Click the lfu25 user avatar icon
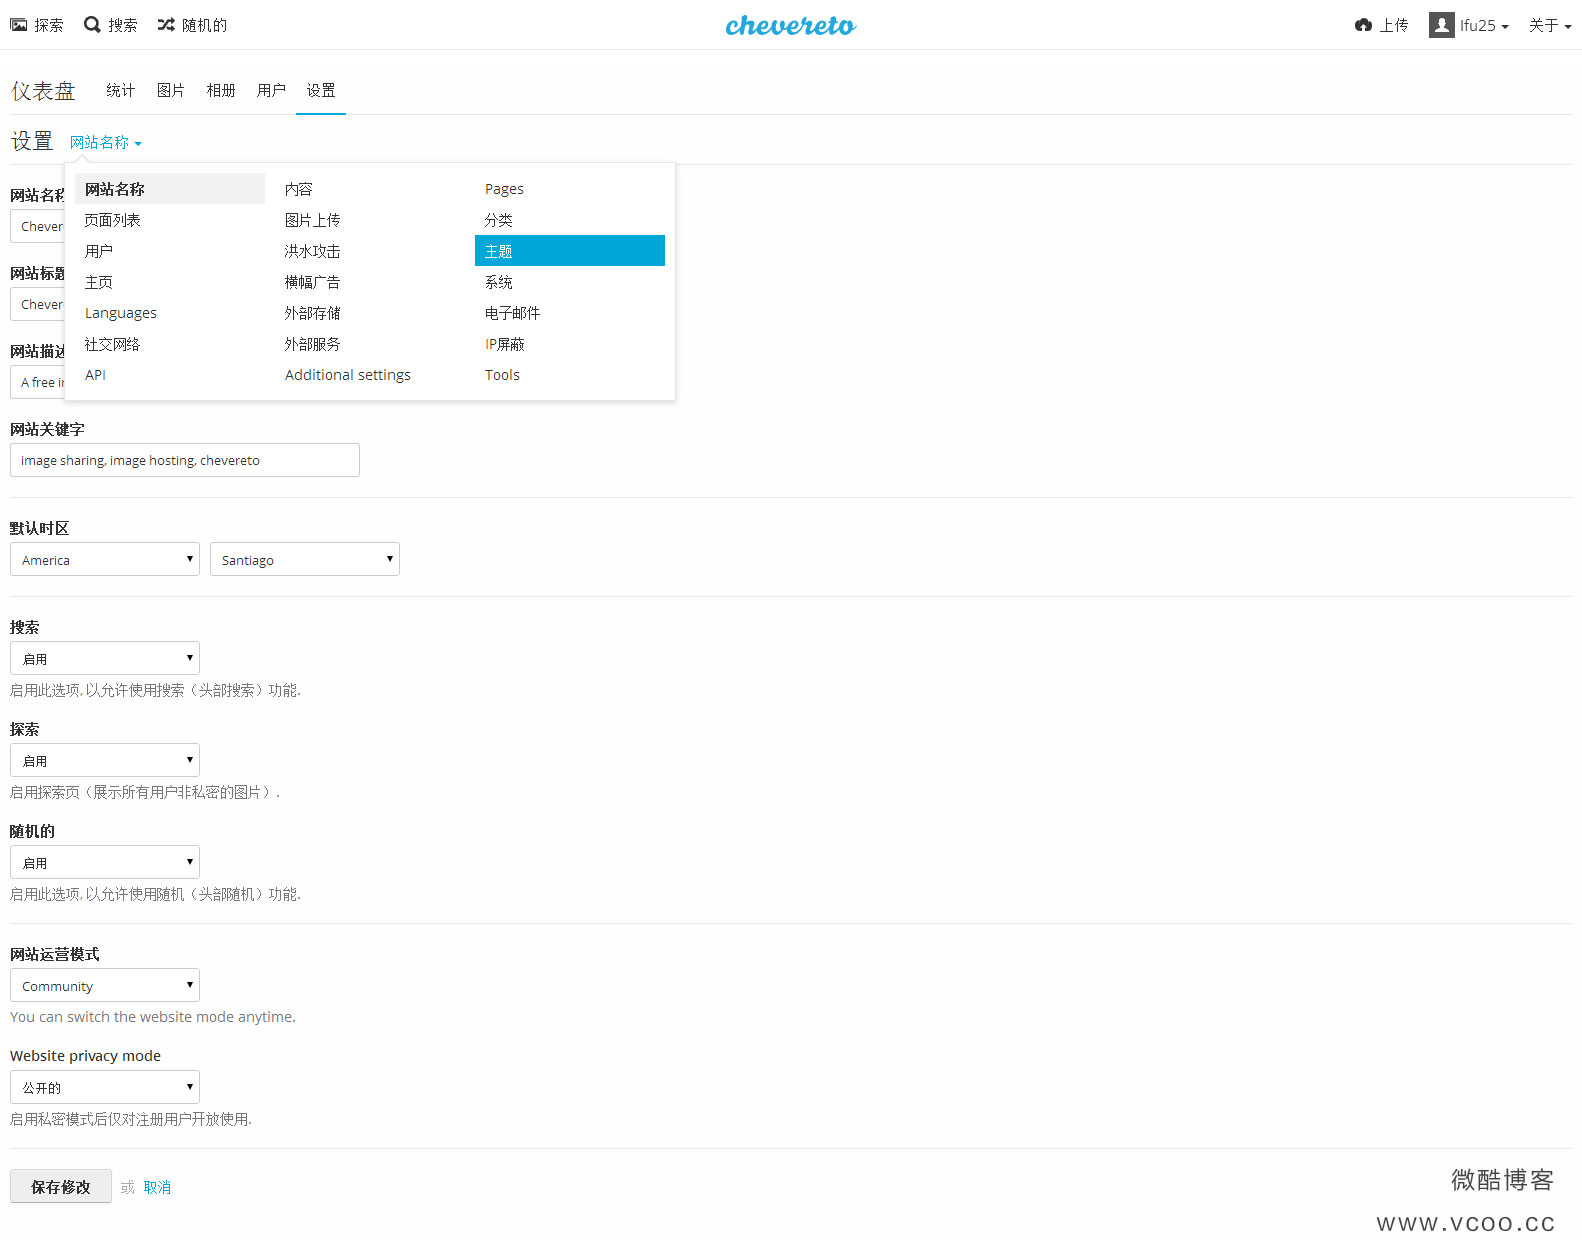 [1441, 25]
